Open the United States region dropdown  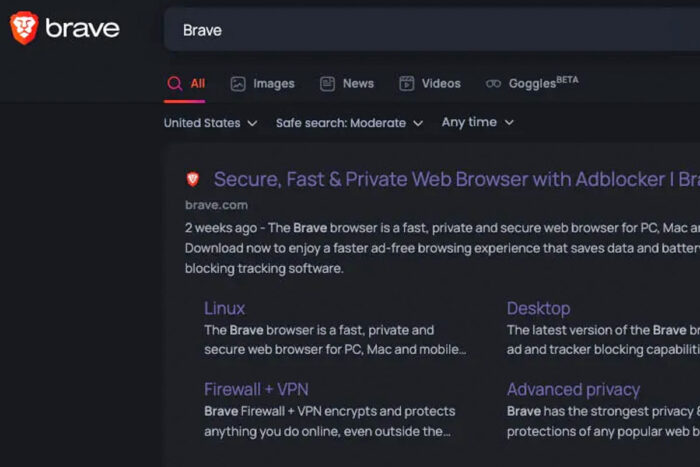pos(210,123)
